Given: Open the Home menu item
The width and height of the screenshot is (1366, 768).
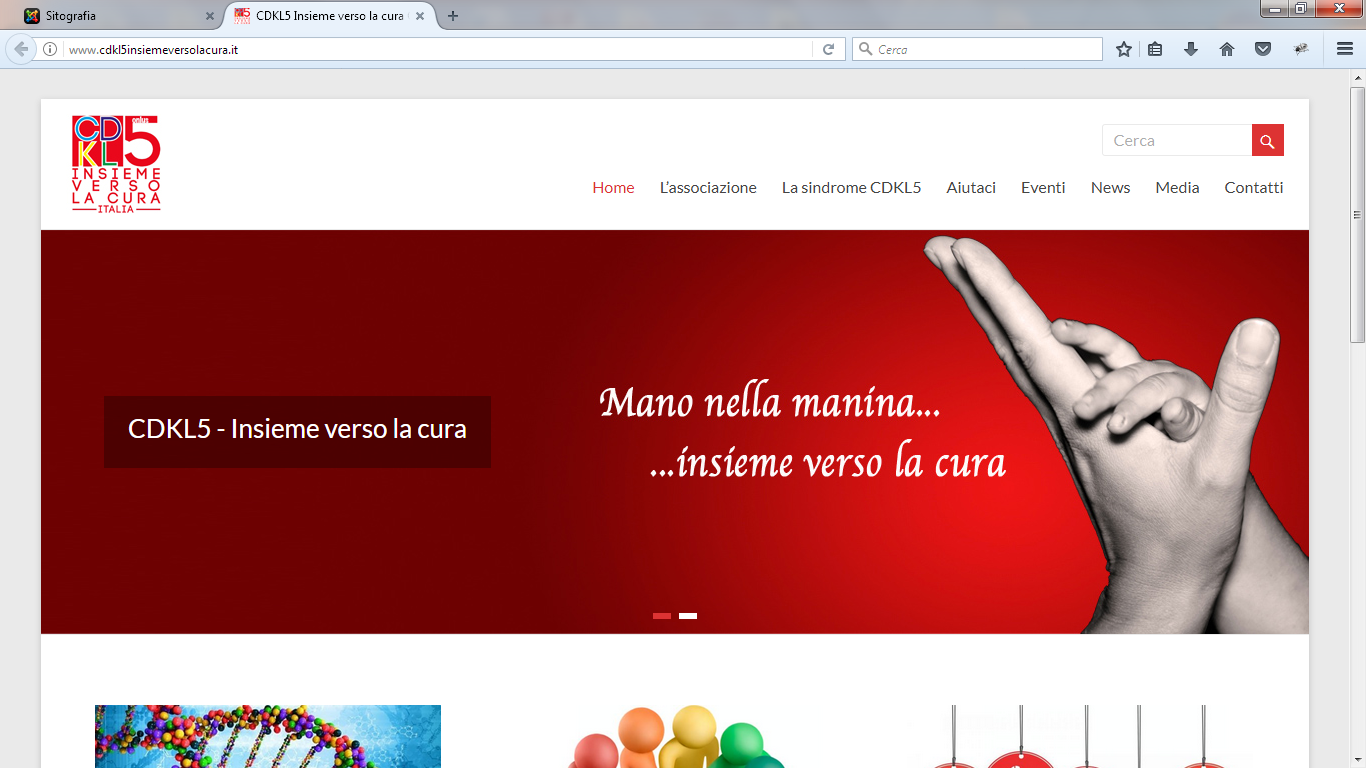Looking at the screenshot, I should [x=613, y=187].
